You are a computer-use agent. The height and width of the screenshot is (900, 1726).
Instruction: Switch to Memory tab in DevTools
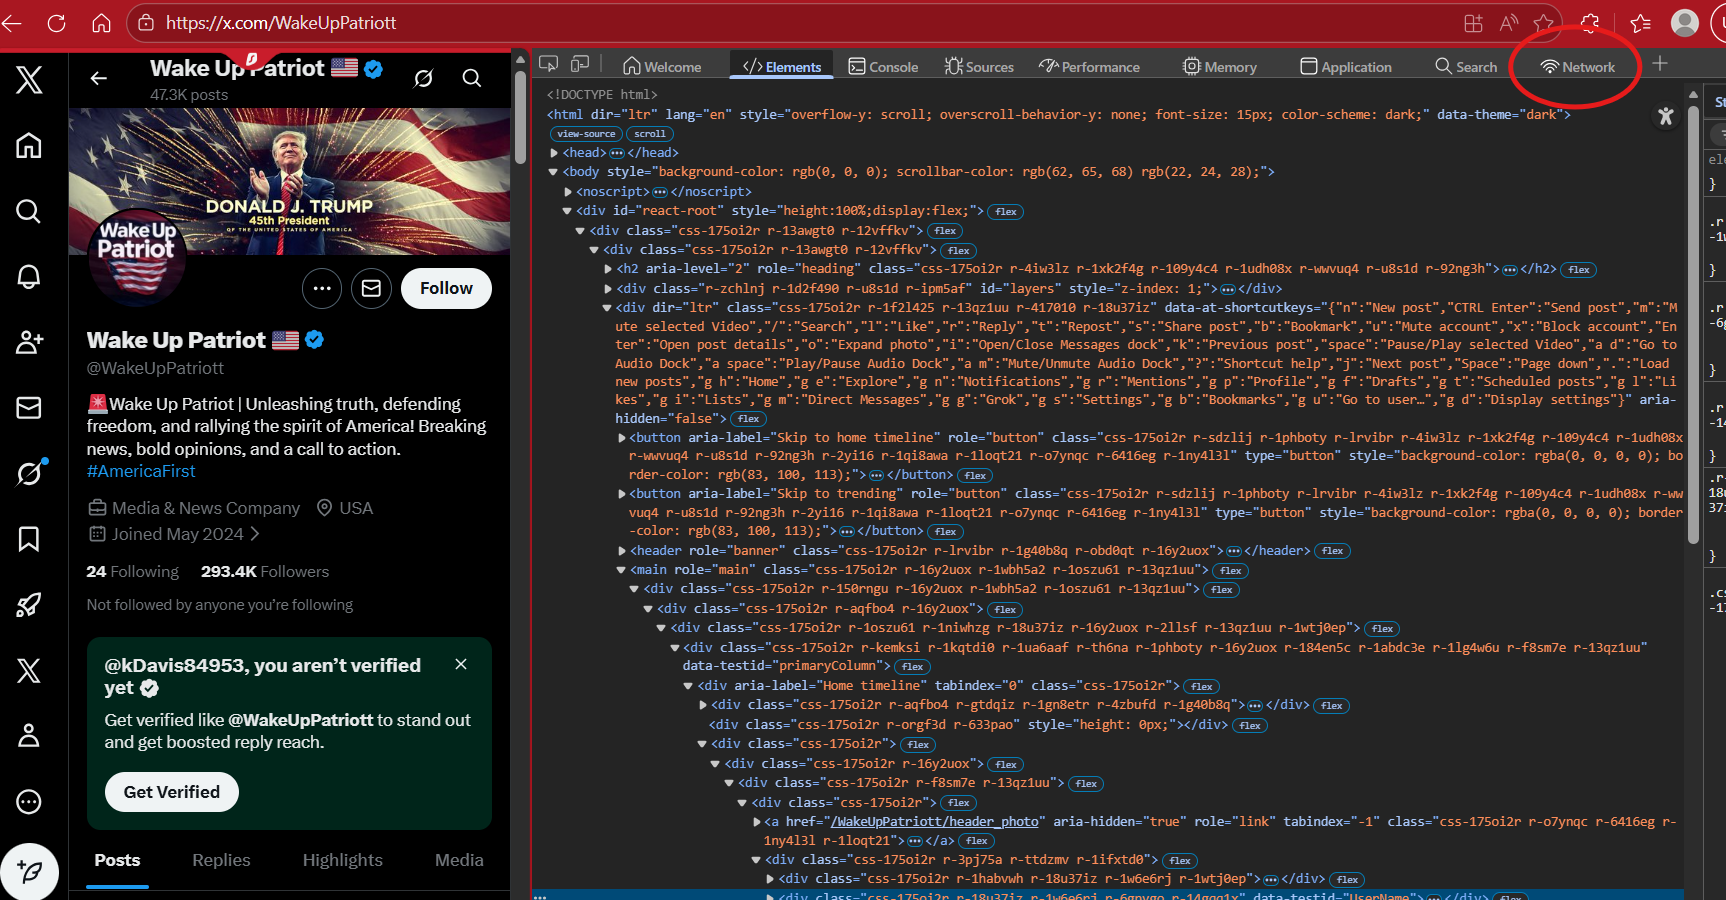(x=1220, y=66)
